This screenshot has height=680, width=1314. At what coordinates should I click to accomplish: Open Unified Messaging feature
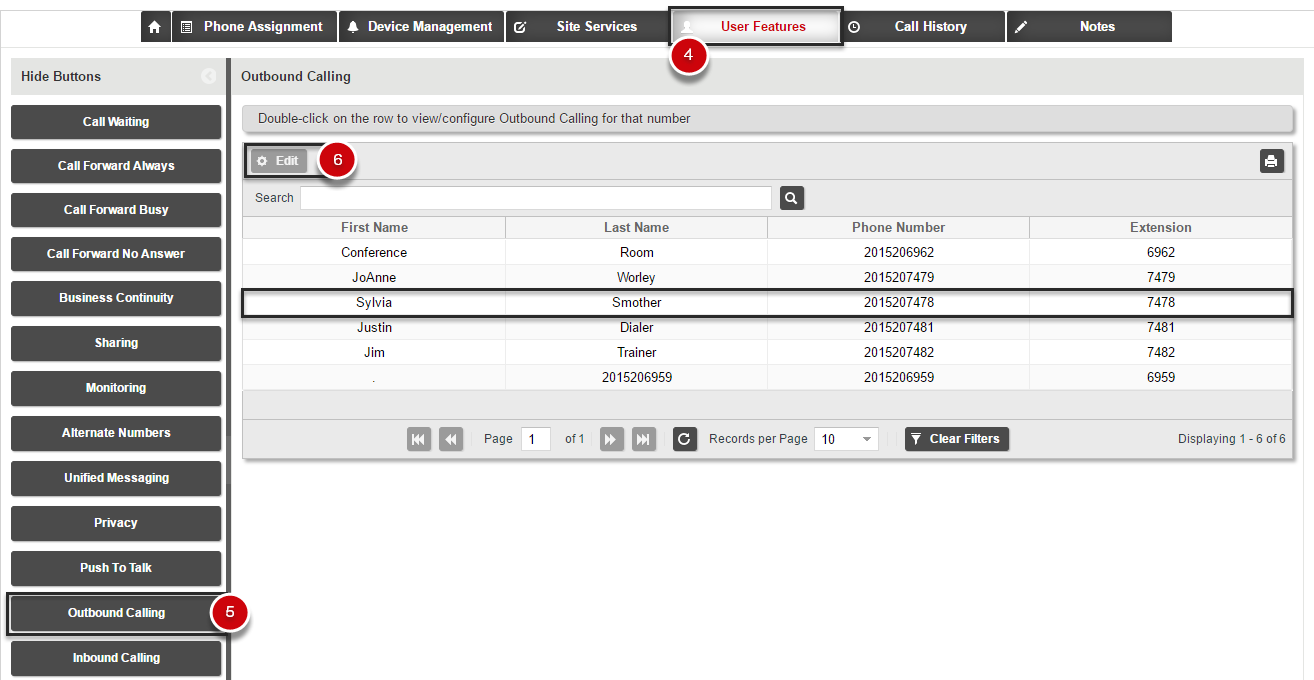click(116, 478)
